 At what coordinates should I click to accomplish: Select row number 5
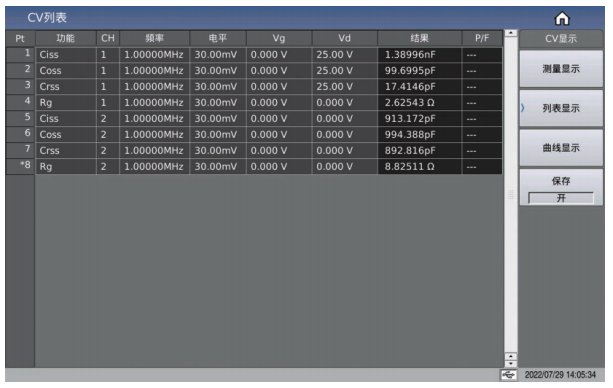coord(20,119)
